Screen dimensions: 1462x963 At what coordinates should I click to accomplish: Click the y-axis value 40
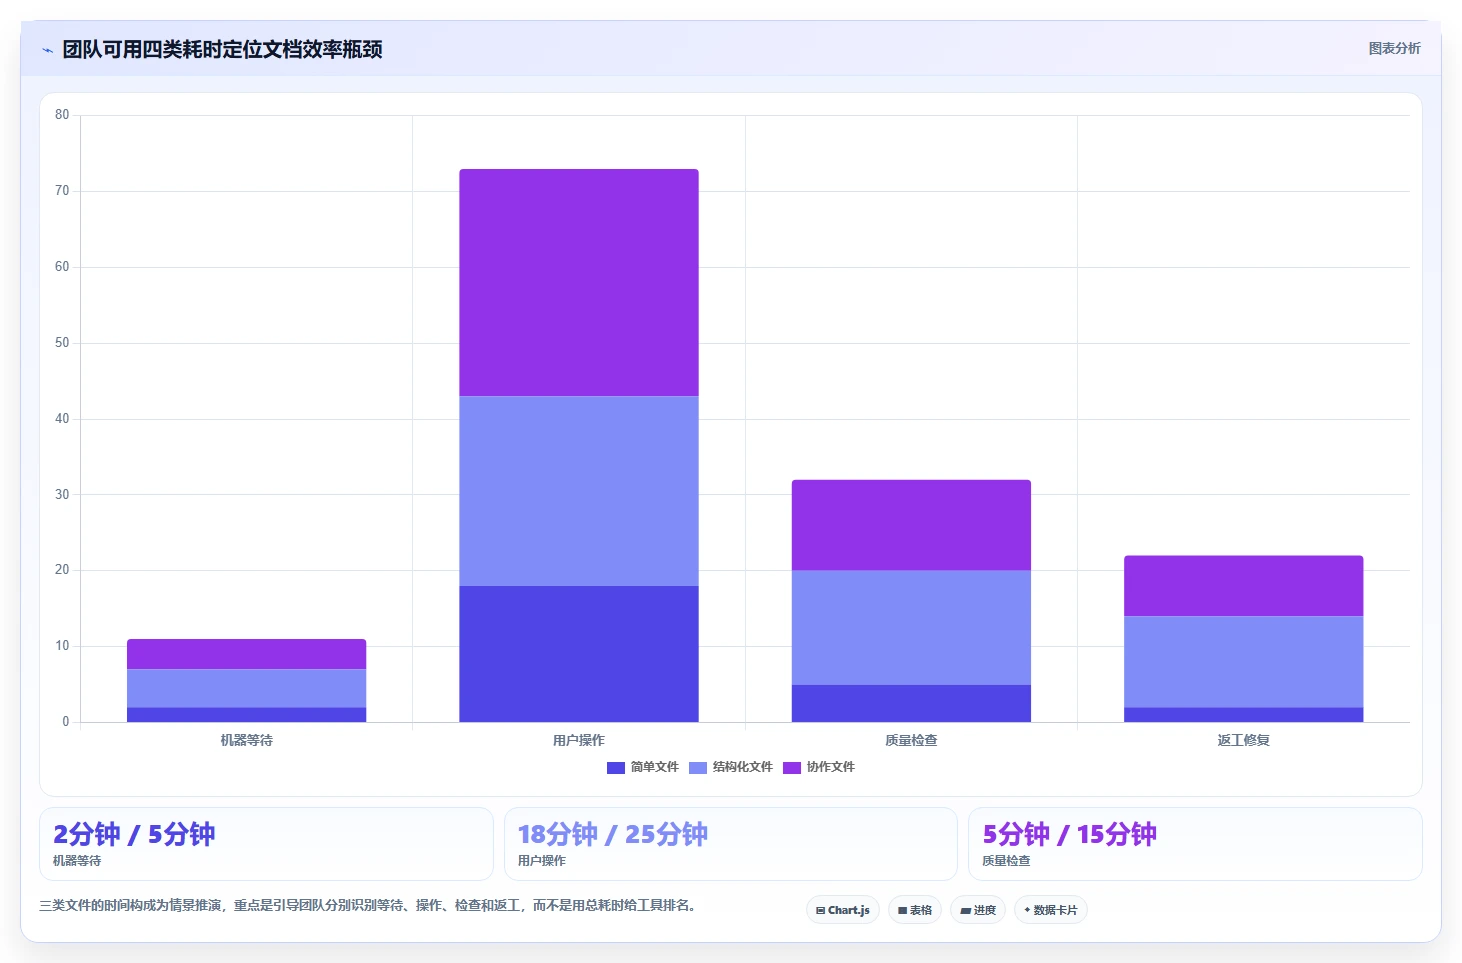click(62, 419)
